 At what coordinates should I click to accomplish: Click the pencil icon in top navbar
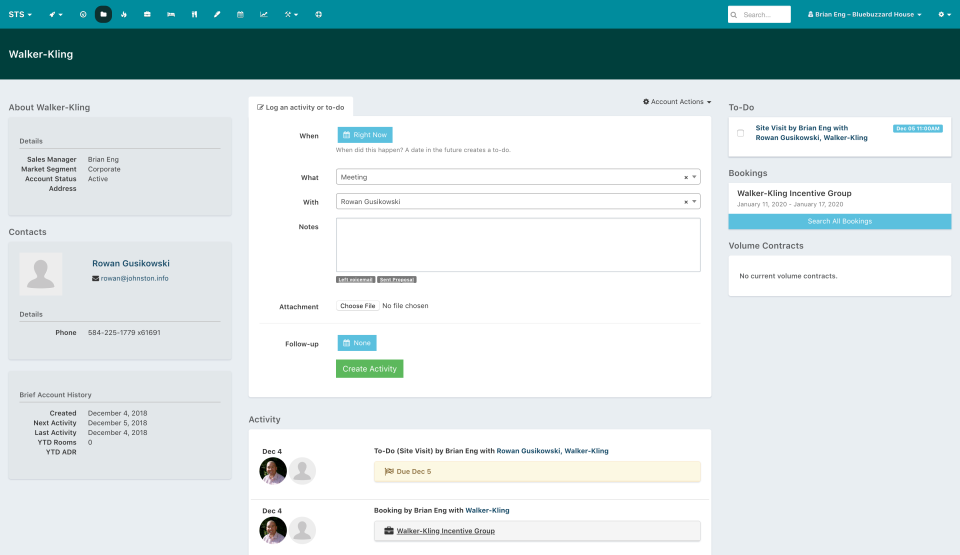pos(217,14)
